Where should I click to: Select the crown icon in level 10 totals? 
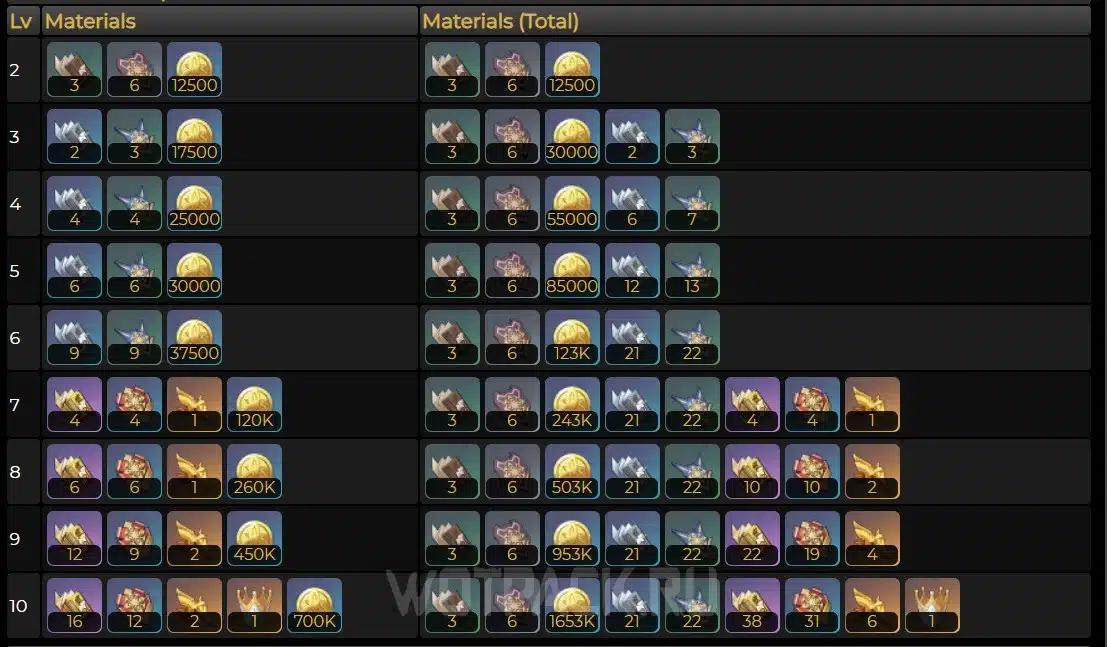click(x=932, y=605)
